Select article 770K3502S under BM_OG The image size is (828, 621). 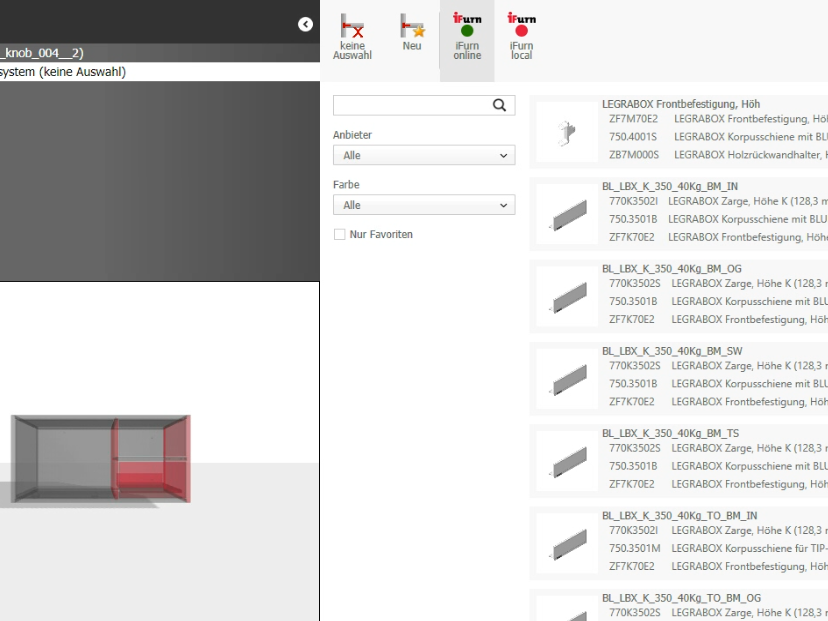pyautogui.click(x=634, y=284)
